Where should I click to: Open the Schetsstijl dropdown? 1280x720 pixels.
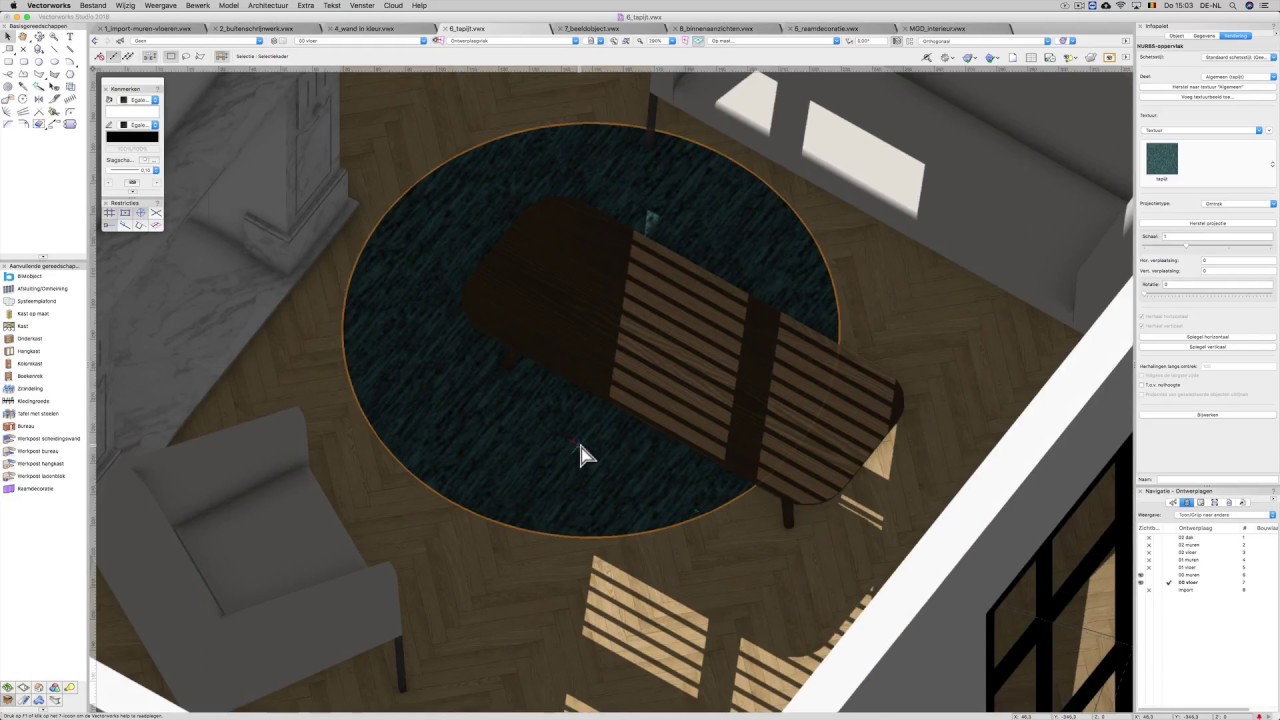pyautogui.click(x=1239, y=57)
